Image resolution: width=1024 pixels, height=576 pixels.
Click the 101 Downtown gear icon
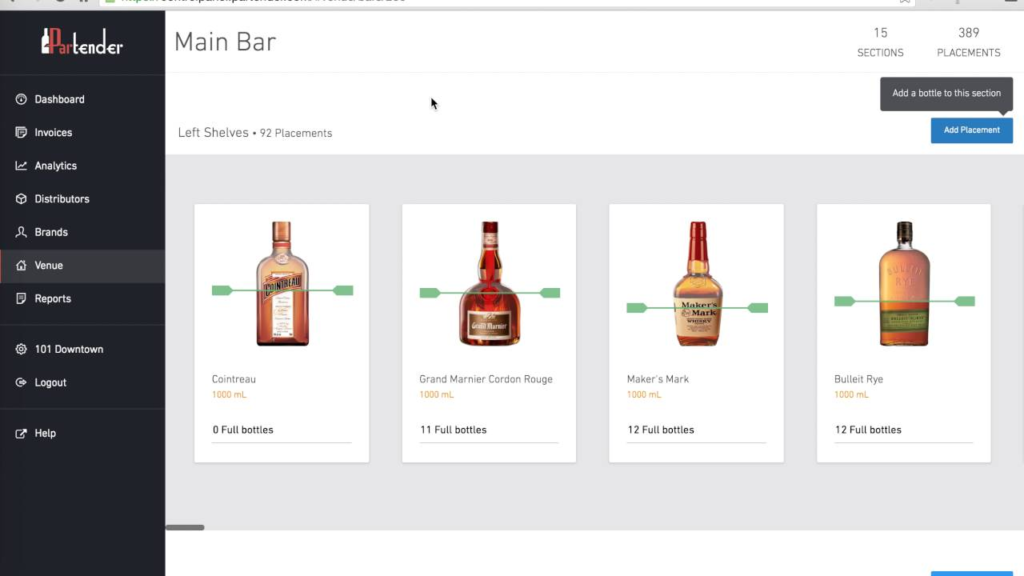[x=21, y=350]
